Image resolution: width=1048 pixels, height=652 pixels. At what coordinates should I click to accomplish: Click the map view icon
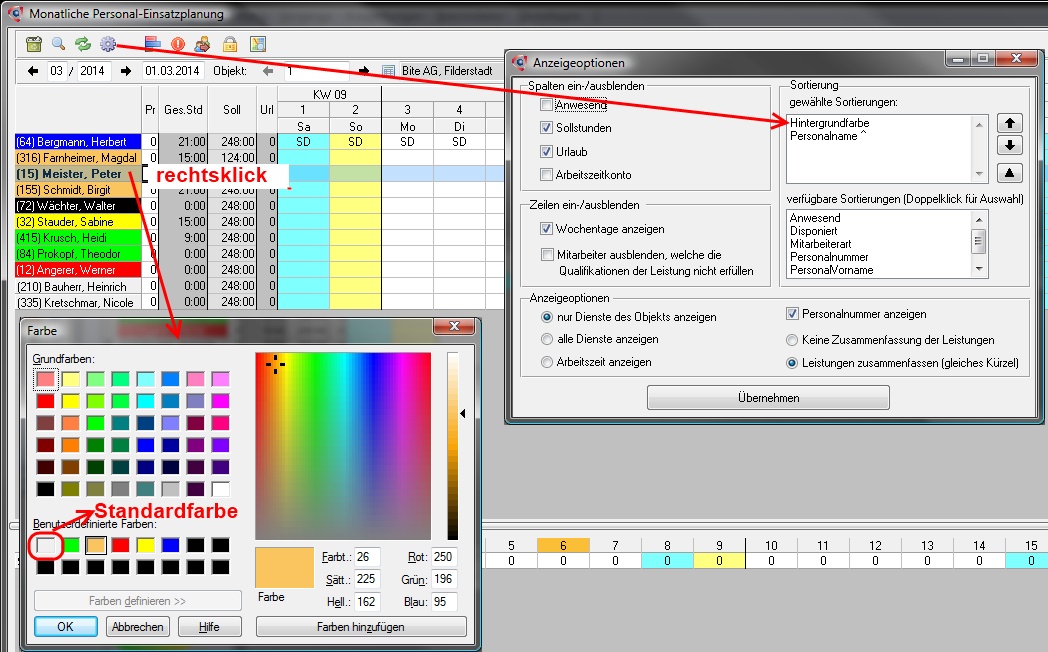[x=258, y=44]
